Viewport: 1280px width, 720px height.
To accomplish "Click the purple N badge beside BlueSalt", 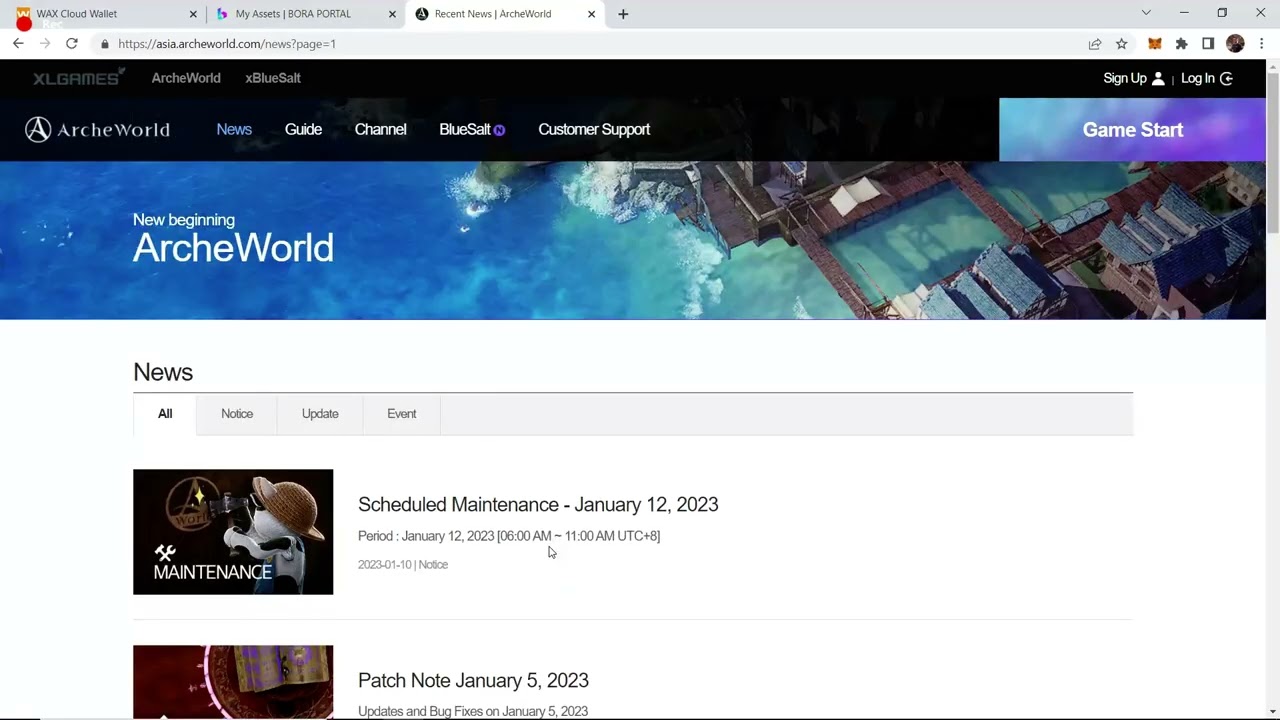I will 499,130.
